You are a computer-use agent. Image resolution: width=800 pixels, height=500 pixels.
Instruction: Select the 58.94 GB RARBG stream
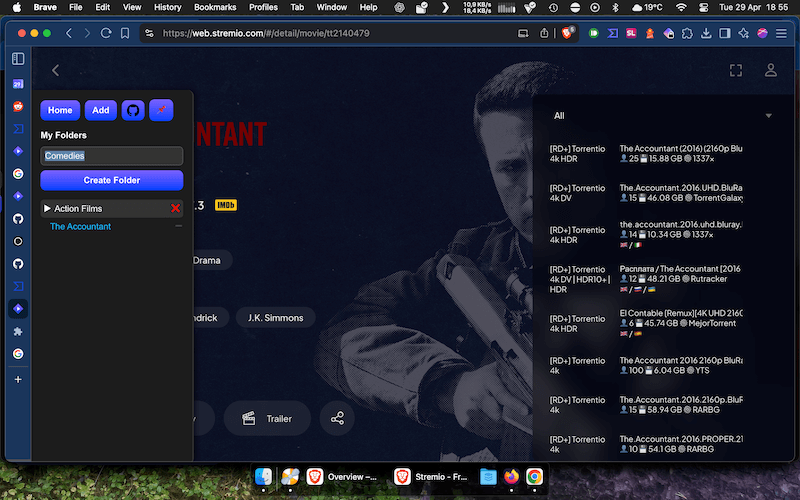pos(646,405)
